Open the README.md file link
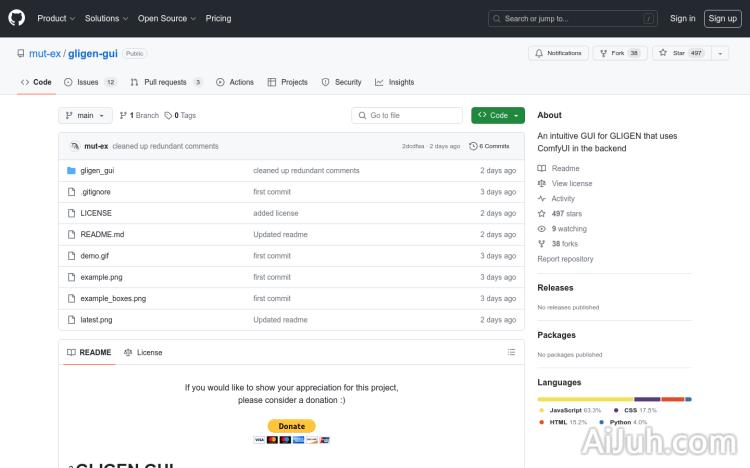750x468 pixels. pos(102,234)
